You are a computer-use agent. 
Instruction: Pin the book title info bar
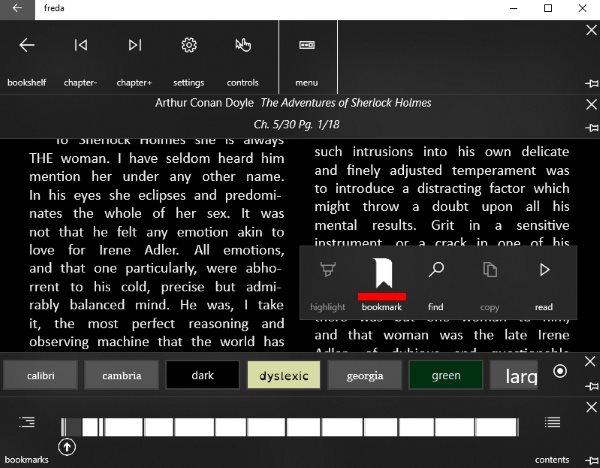592,127
